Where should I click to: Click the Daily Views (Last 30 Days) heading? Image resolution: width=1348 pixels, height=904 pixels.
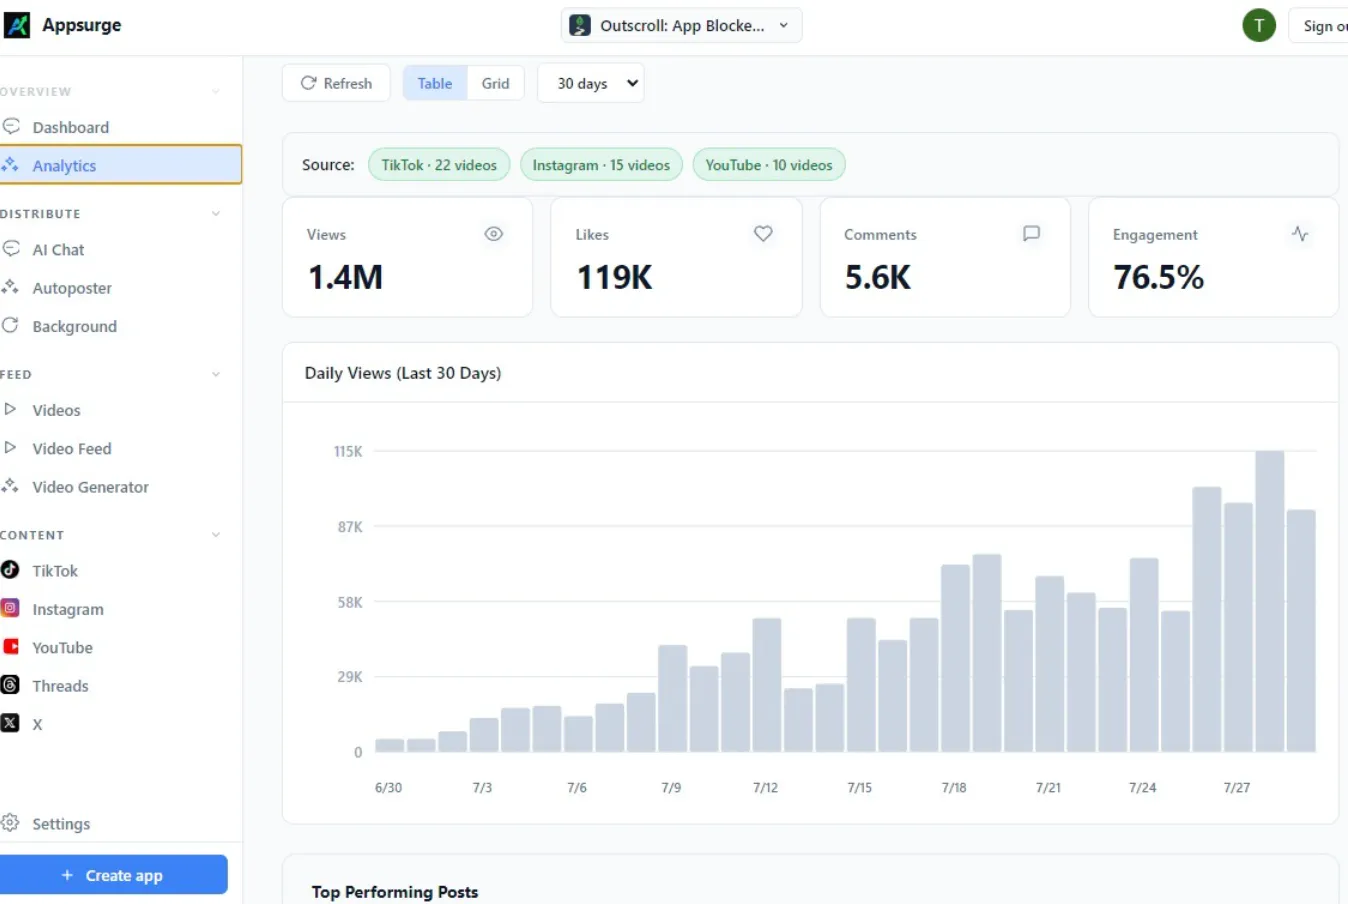point(403,373)
